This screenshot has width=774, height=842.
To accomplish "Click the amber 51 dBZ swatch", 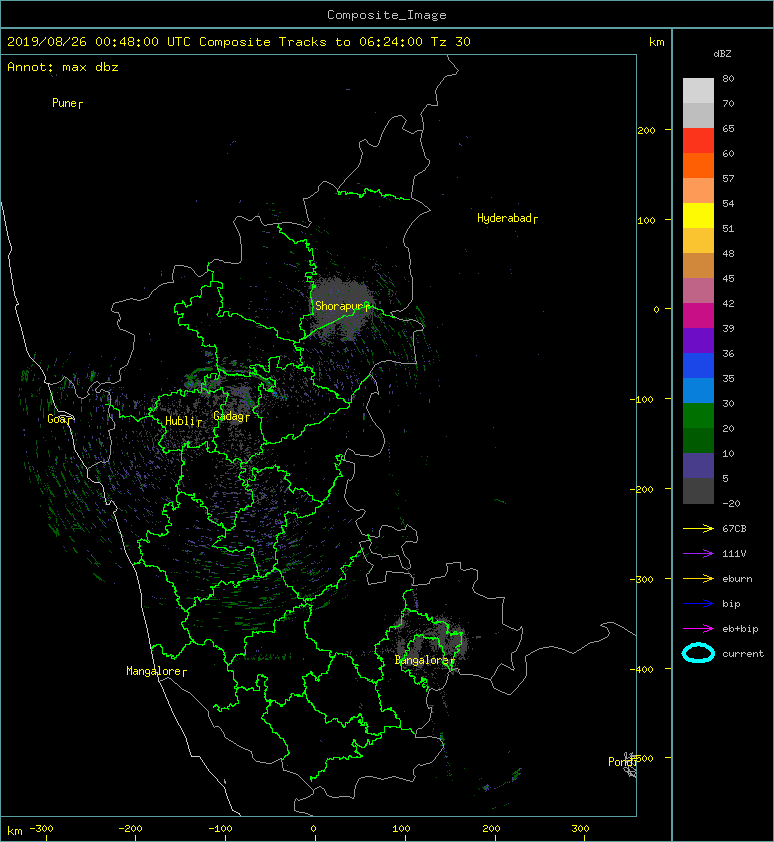I will coord(698,241).
